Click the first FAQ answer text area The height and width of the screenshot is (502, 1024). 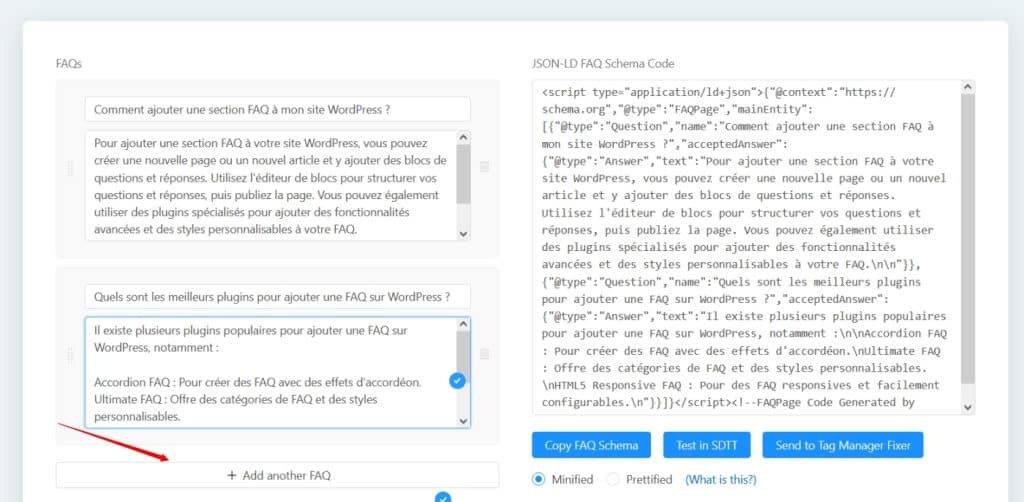(278, 186)
